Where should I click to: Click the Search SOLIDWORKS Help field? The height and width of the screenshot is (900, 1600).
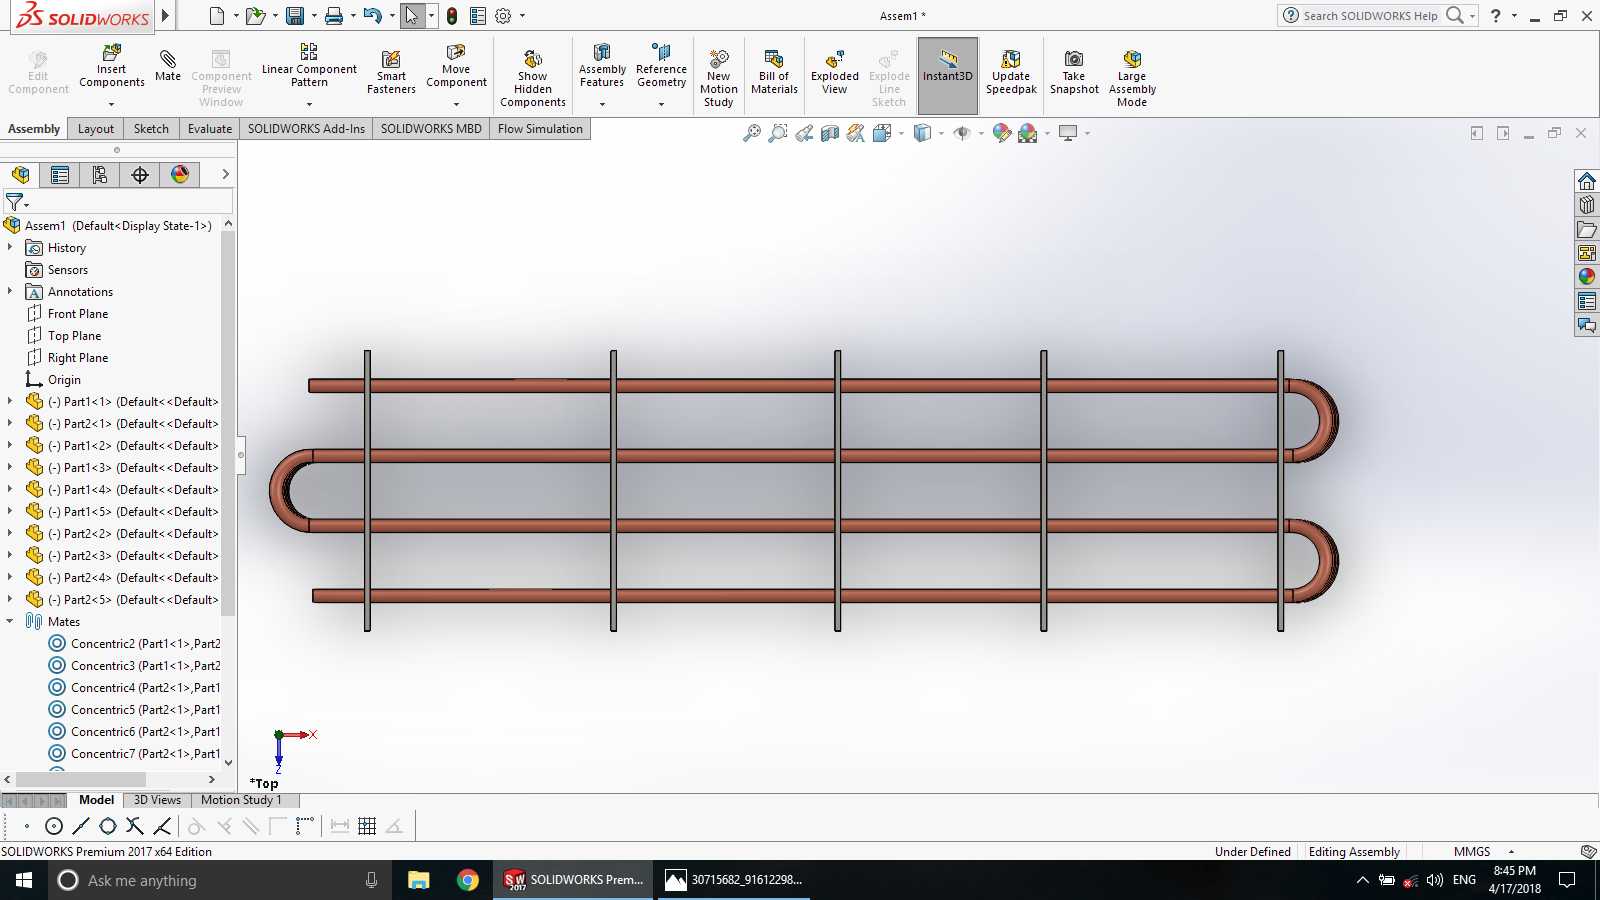click(x=1370, y=16)
